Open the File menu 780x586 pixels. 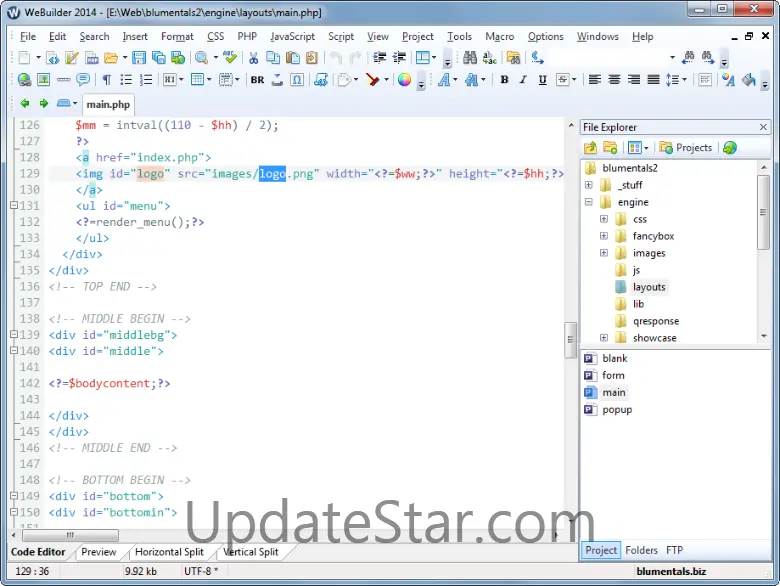coord(28,36)
